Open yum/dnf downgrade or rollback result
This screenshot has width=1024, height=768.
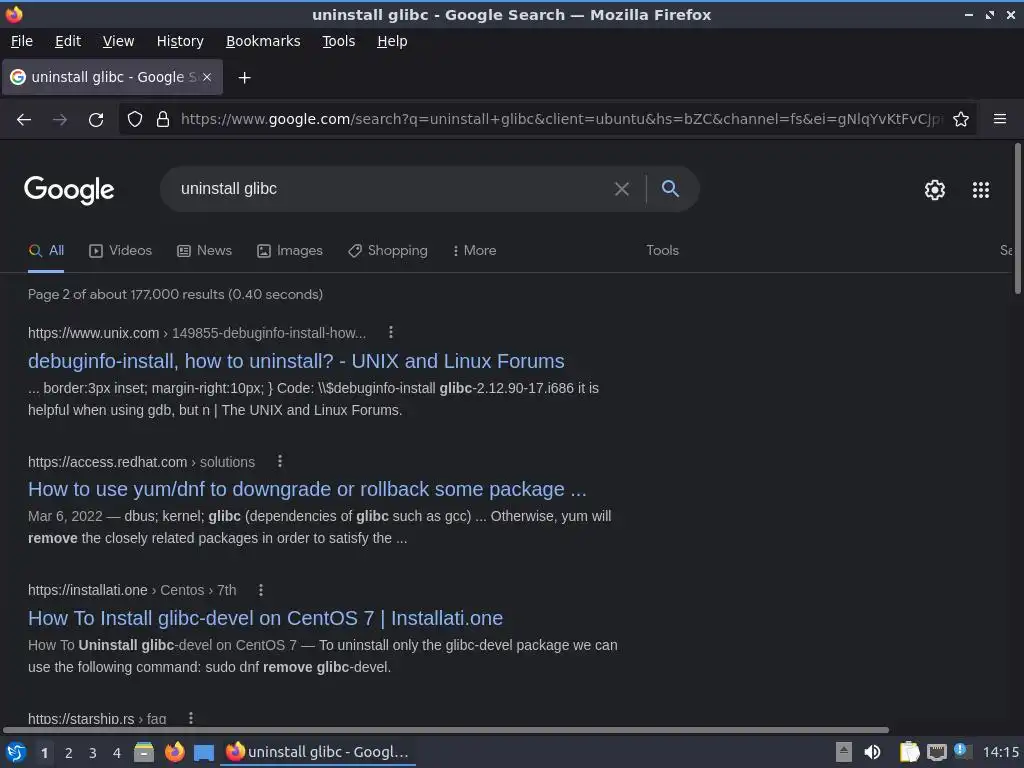(307, 489)
